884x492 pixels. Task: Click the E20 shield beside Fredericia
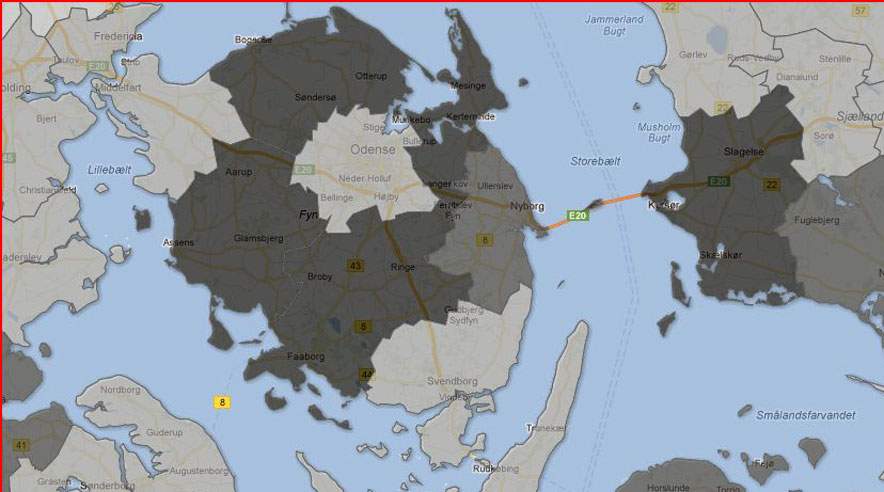[96, 66]
